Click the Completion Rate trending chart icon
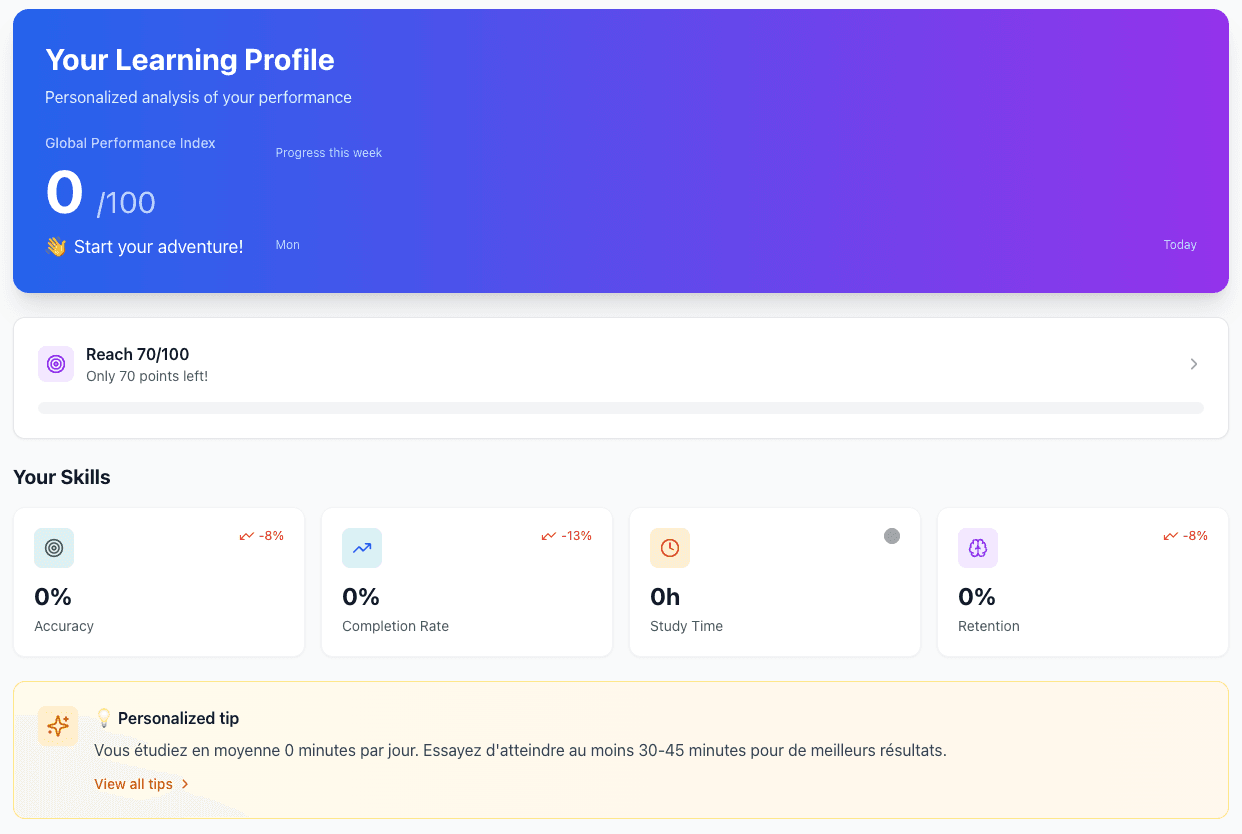The width and height of the screenshot is (1242, 834). click(361, 548)
